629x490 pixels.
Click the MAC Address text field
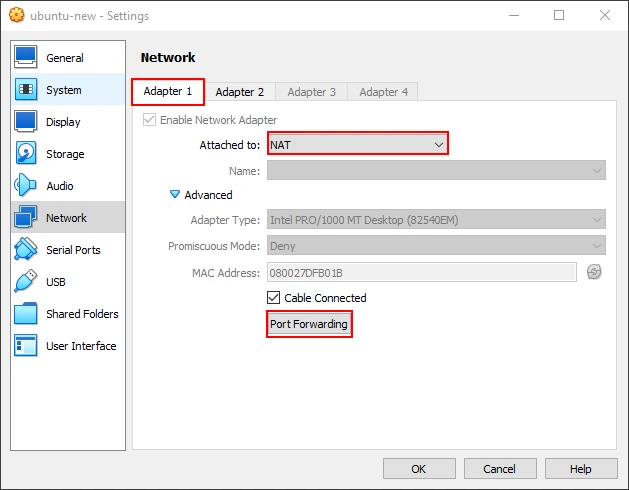point(420,272)
